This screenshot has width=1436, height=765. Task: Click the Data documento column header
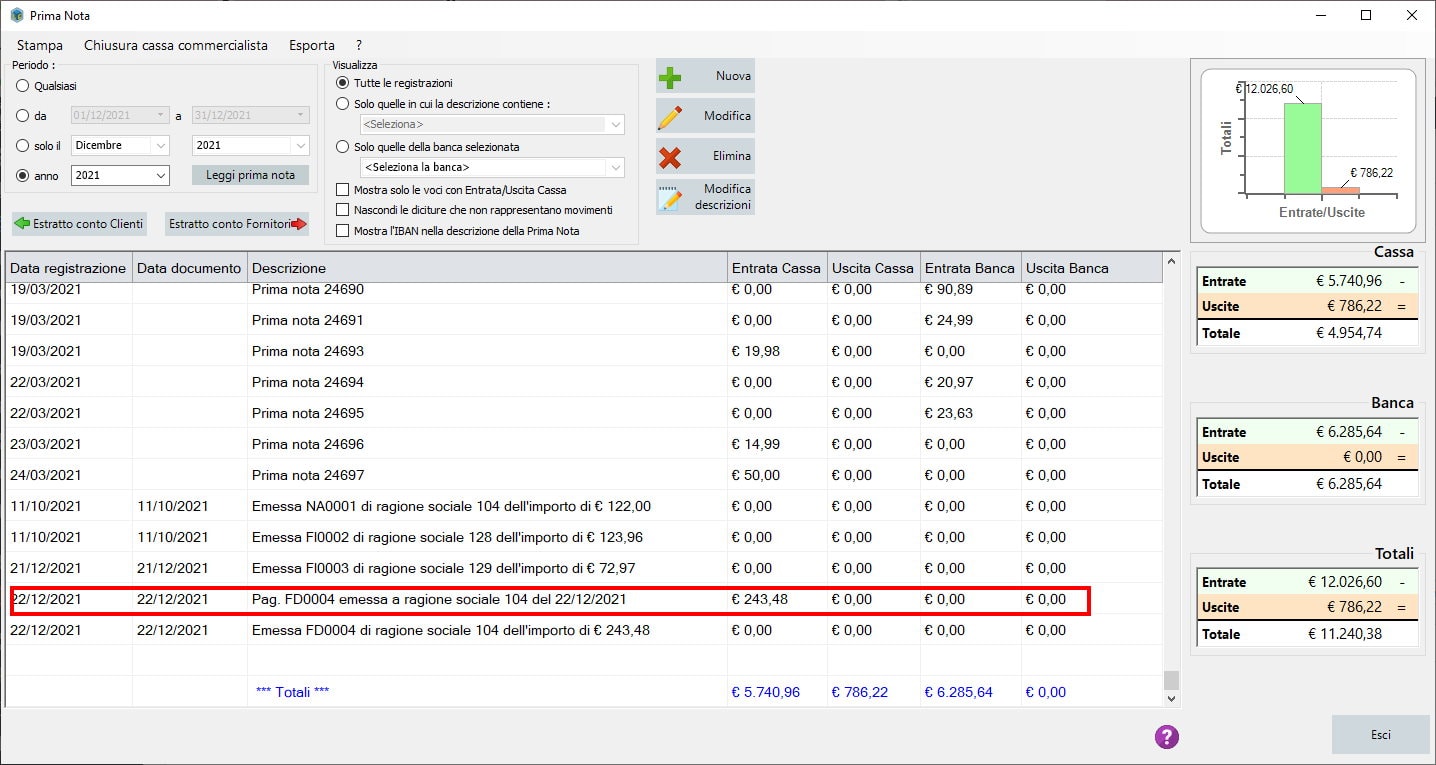189,268
